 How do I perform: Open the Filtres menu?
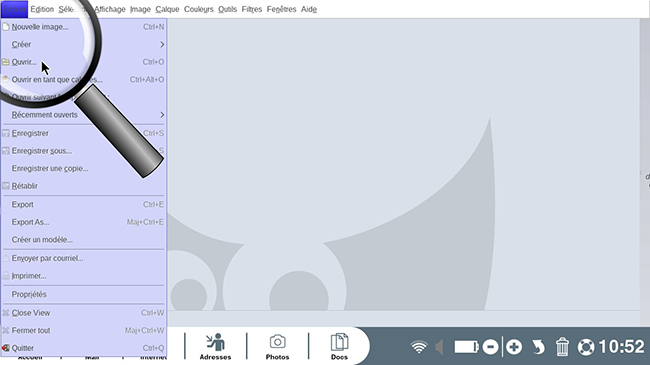coord(252,9)
